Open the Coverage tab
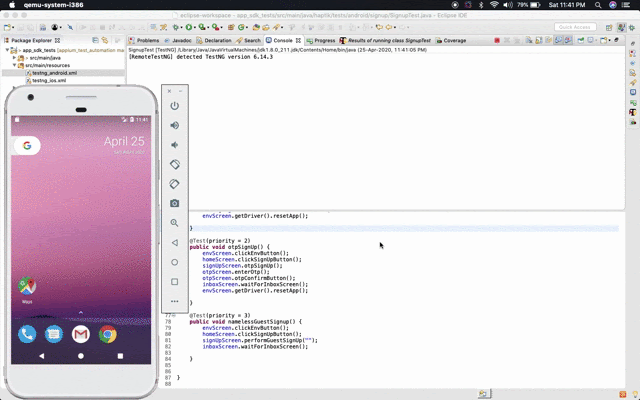 coord(452,40)
